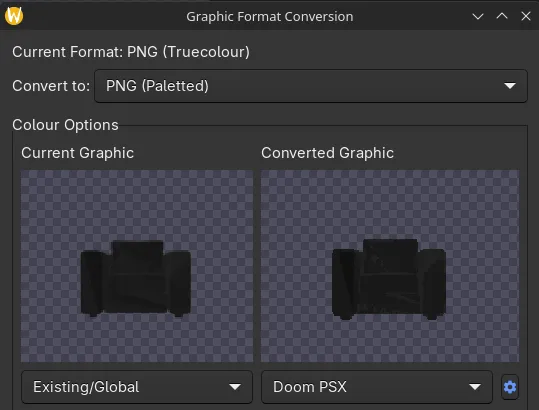Screen dimensions: 539x410
Task: Maximize dialog using the up-chevron icon
Action: [x=502, y=16]
